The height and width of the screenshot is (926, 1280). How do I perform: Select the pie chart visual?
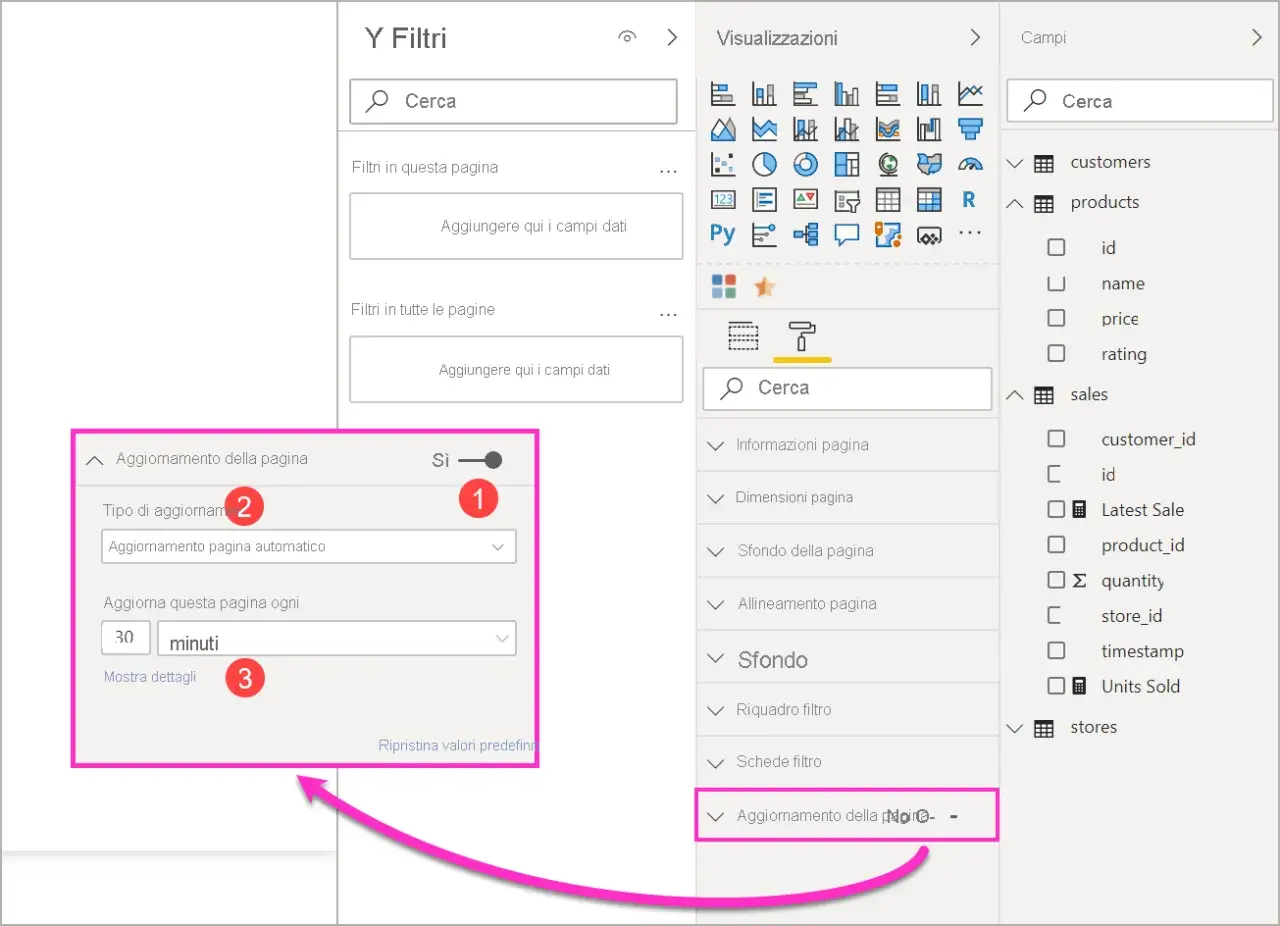[764, 164]
